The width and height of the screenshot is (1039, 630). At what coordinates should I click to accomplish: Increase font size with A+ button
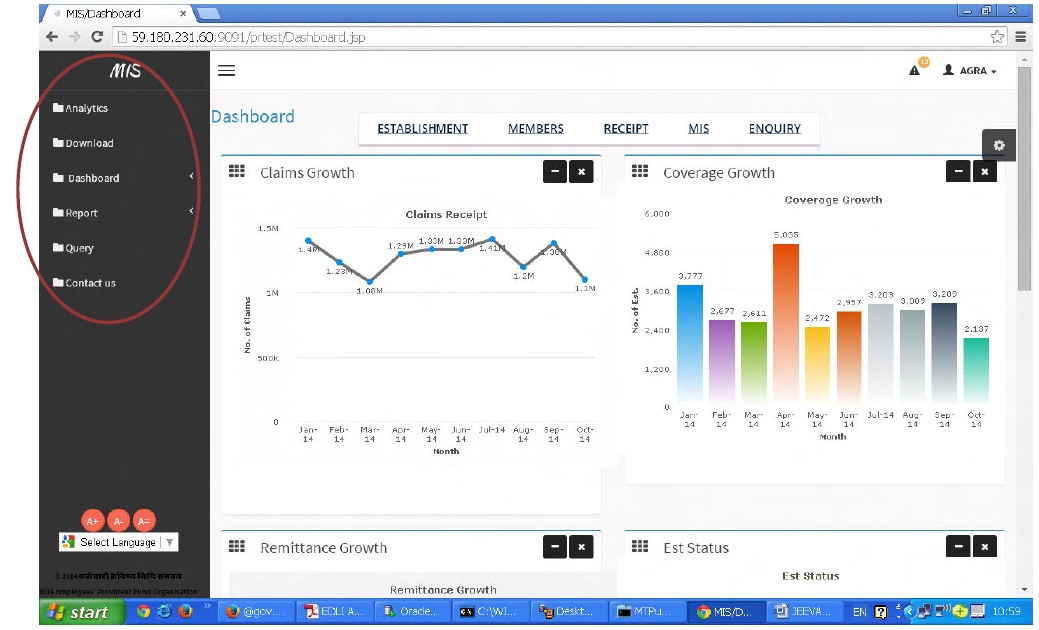(x=92, y=521)
